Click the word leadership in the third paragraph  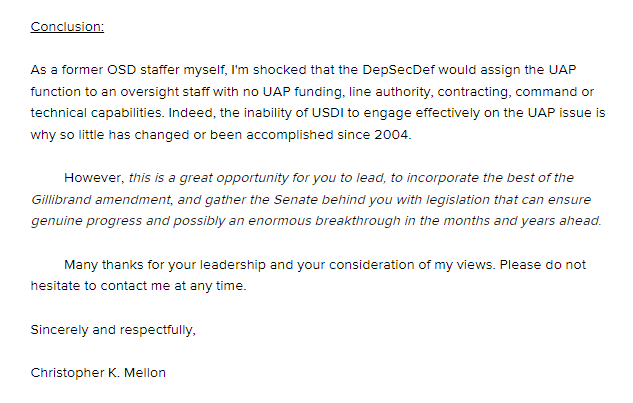tap(233, 265)
